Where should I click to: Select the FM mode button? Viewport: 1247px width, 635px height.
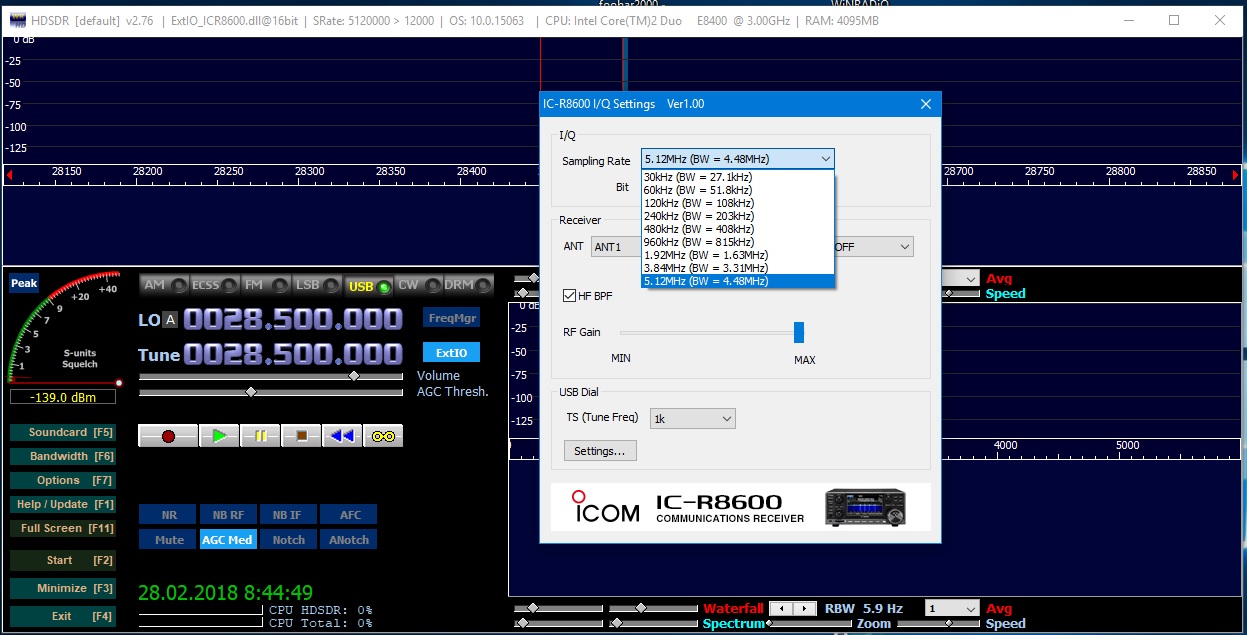point(267,285)
